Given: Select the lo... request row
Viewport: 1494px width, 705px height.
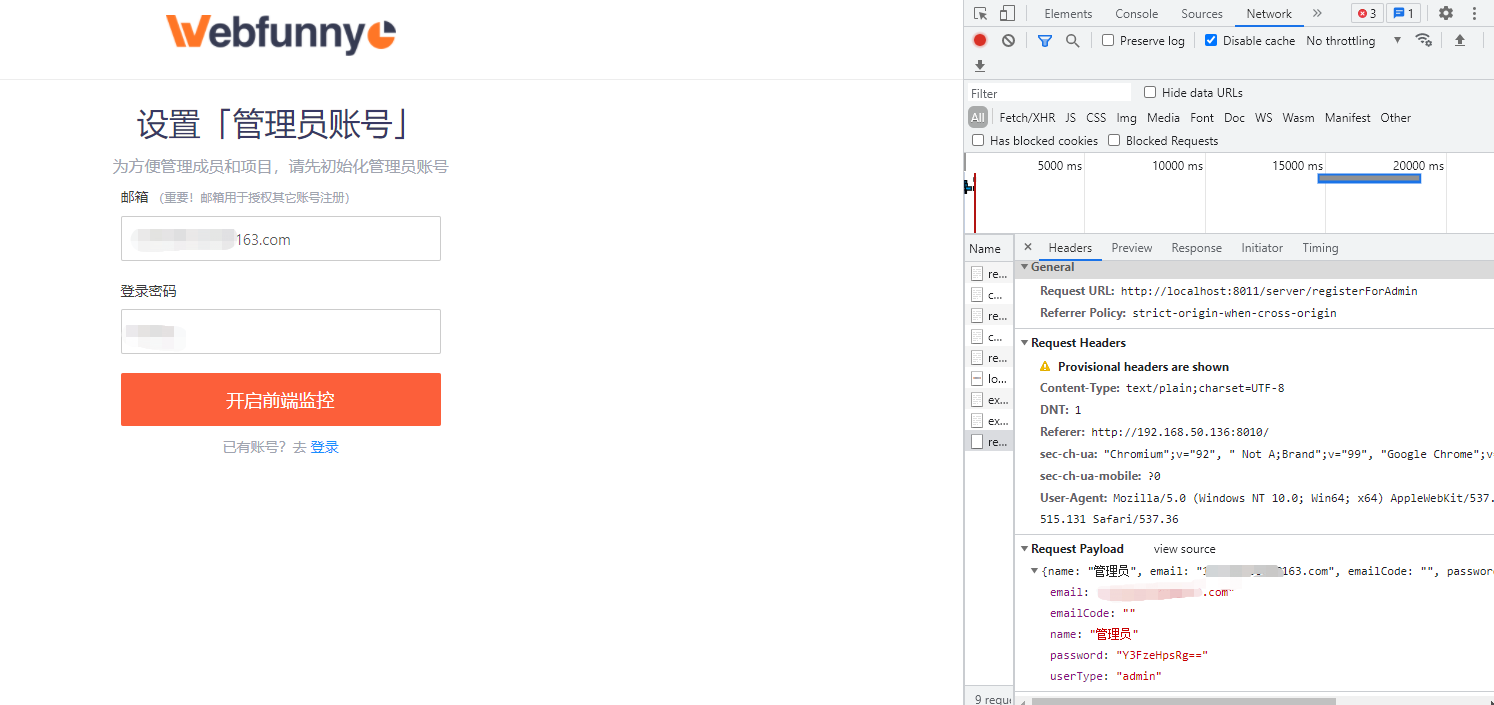Looking at the screenshot, I should pos(989,379).
